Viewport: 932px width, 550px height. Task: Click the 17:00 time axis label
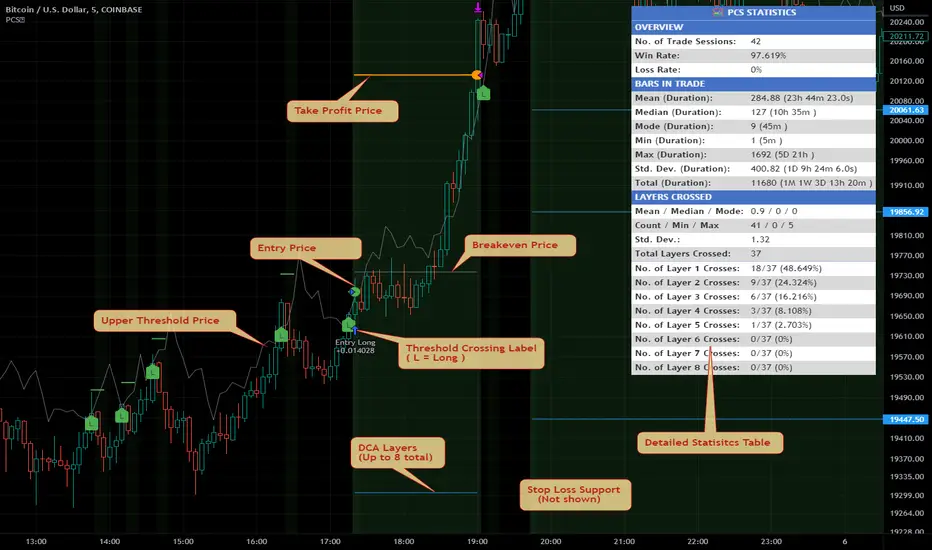pos(330,541)
